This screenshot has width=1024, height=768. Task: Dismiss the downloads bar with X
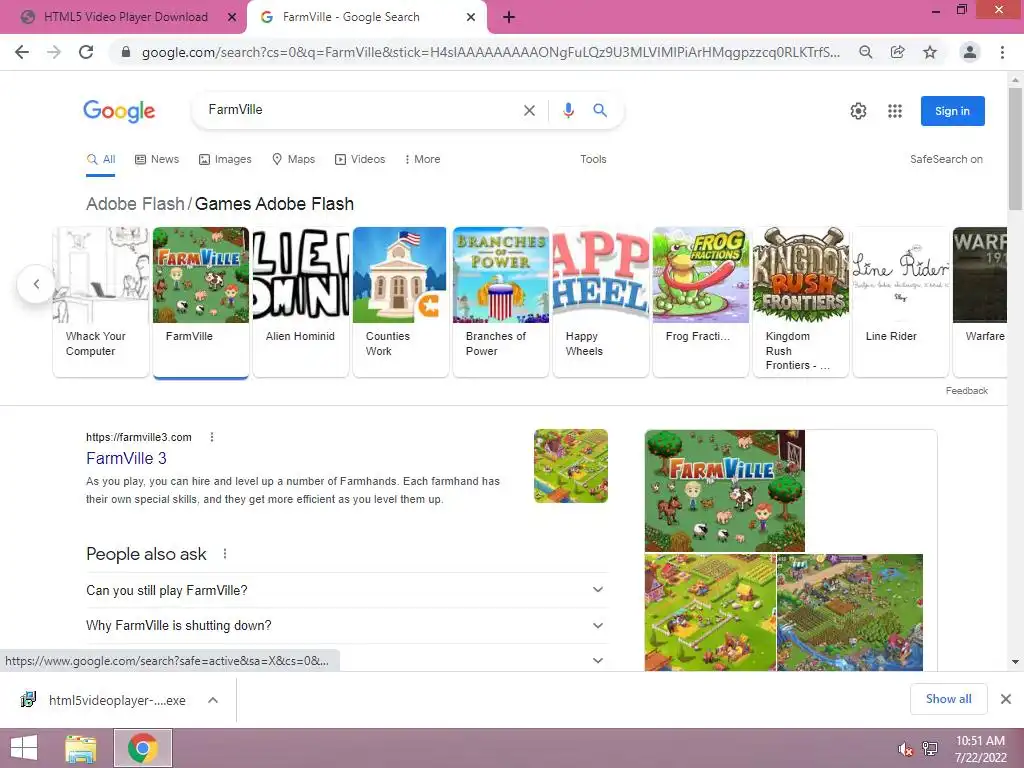pos(1006,699)
